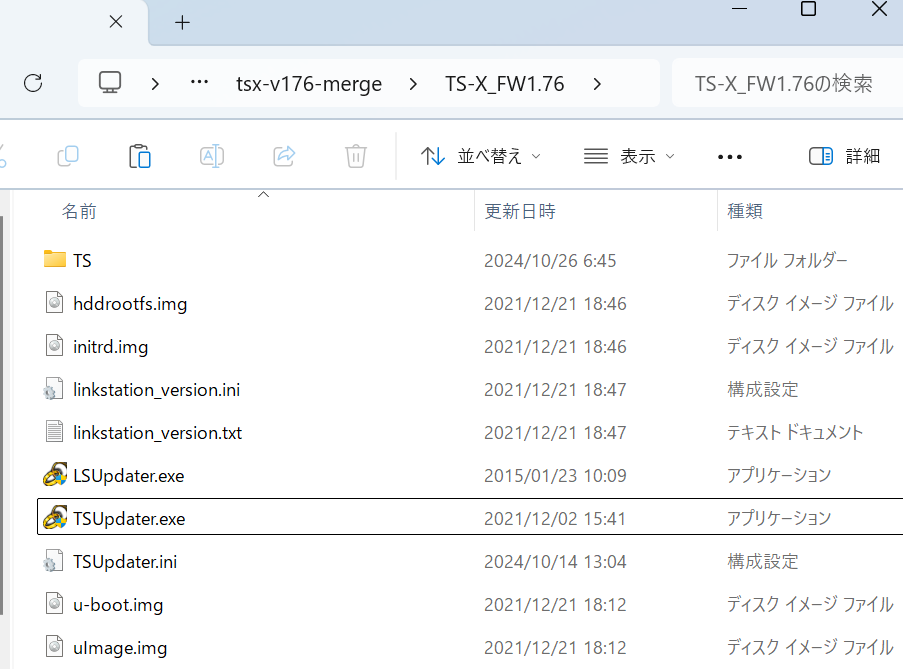Expand chevron after TS-X_FW1.76
Image resolution: width=903 pixels, height=669 pixels.
click(597, 84)
